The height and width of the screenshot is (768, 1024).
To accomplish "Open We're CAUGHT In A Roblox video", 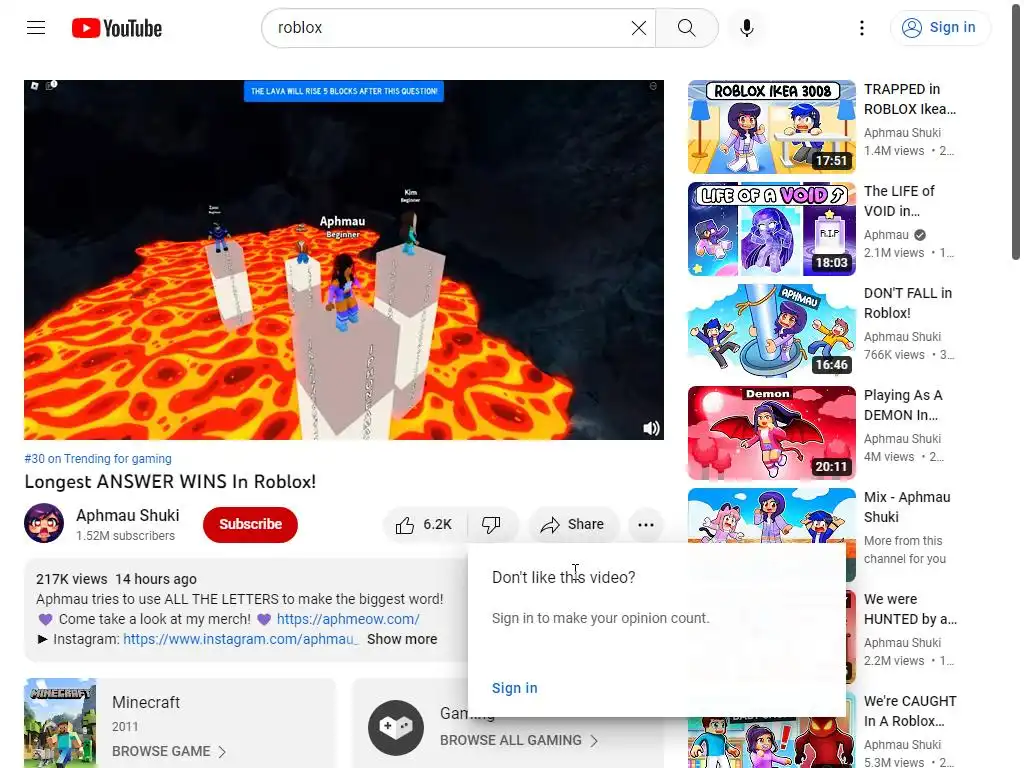I will tap(910, 711).
